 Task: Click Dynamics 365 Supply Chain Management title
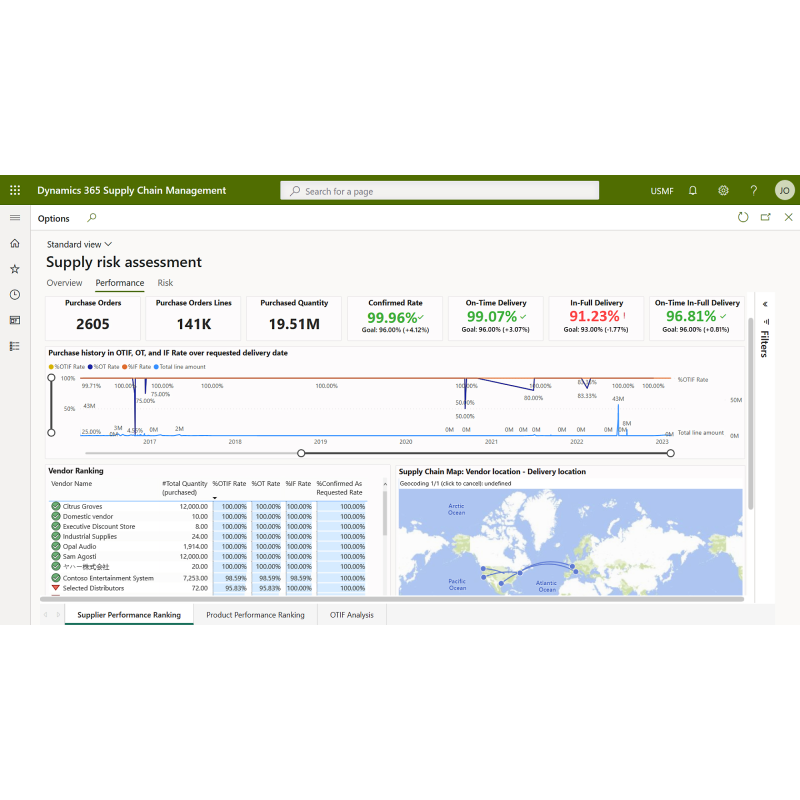click(x=132, y=190)
